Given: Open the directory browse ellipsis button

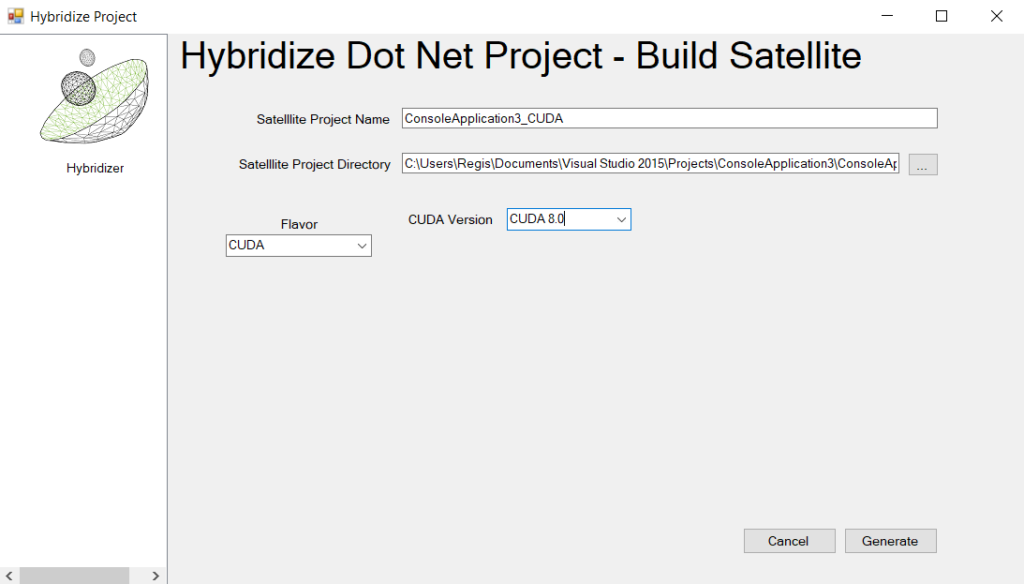Looking at the screenshot, I should (x=922, y=165).
